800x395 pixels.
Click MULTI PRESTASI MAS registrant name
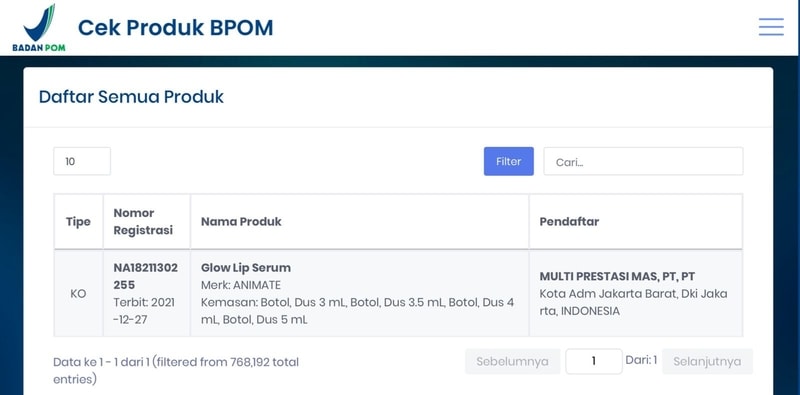click(x=617, y=277)
